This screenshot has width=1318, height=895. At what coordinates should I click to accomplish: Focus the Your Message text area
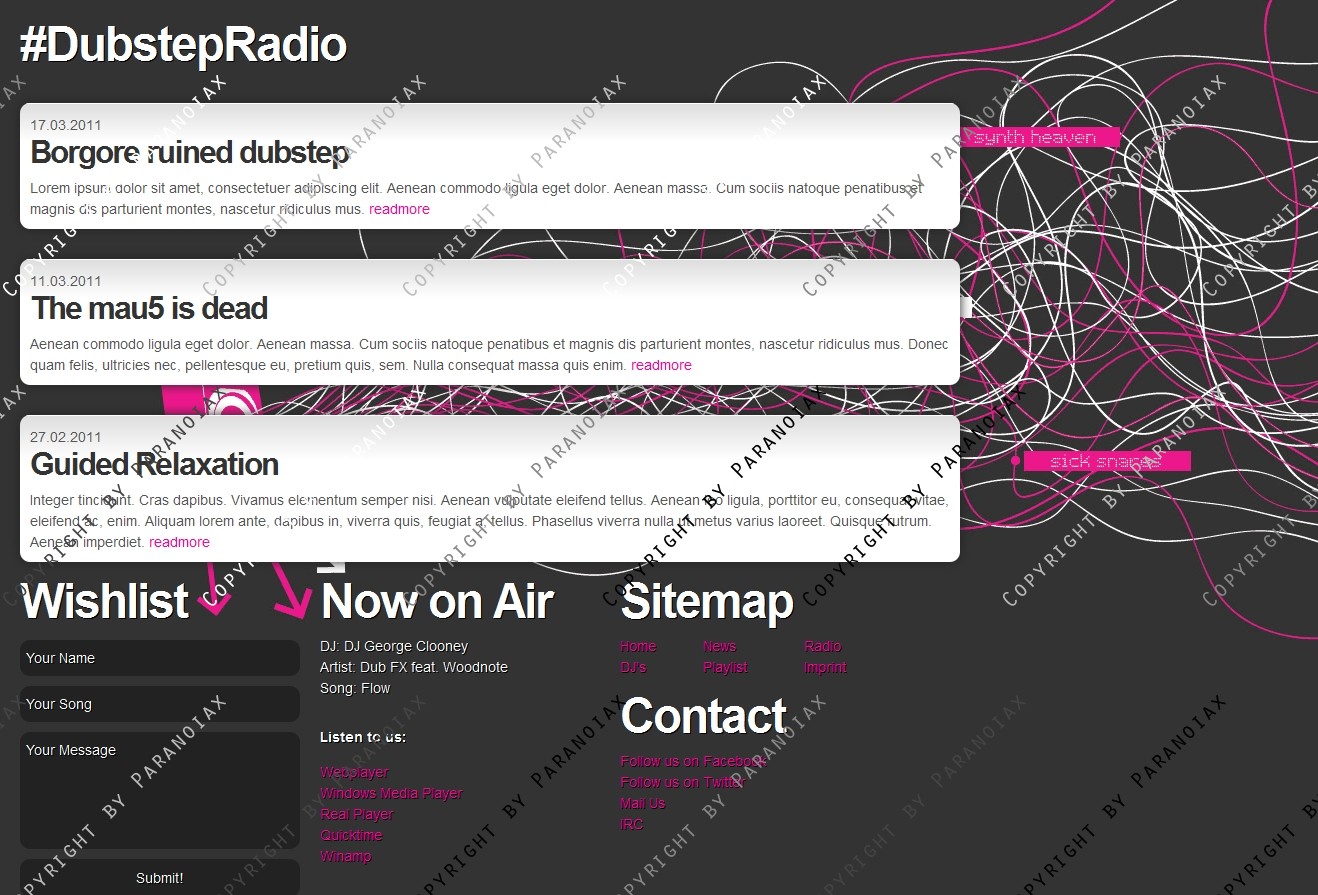[160, 790]
